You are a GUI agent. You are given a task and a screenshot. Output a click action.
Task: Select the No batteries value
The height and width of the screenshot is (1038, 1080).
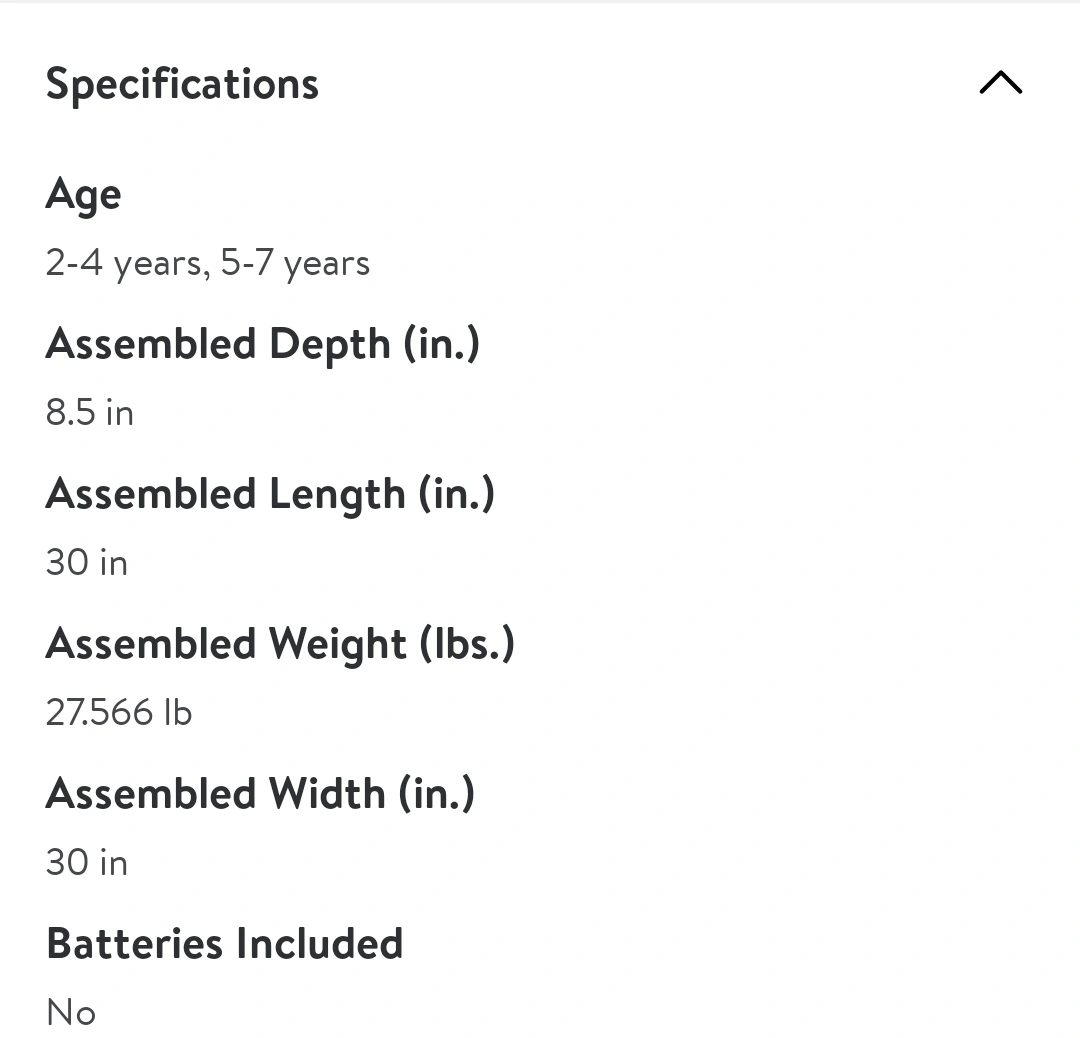pyautogui.click(x=71, y=1013)
